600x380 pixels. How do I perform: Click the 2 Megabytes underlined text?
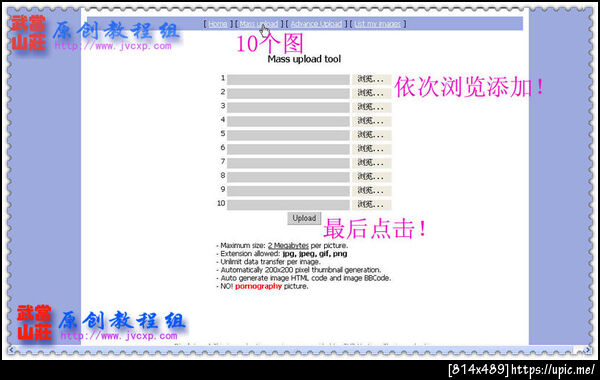tap(288, 245)
